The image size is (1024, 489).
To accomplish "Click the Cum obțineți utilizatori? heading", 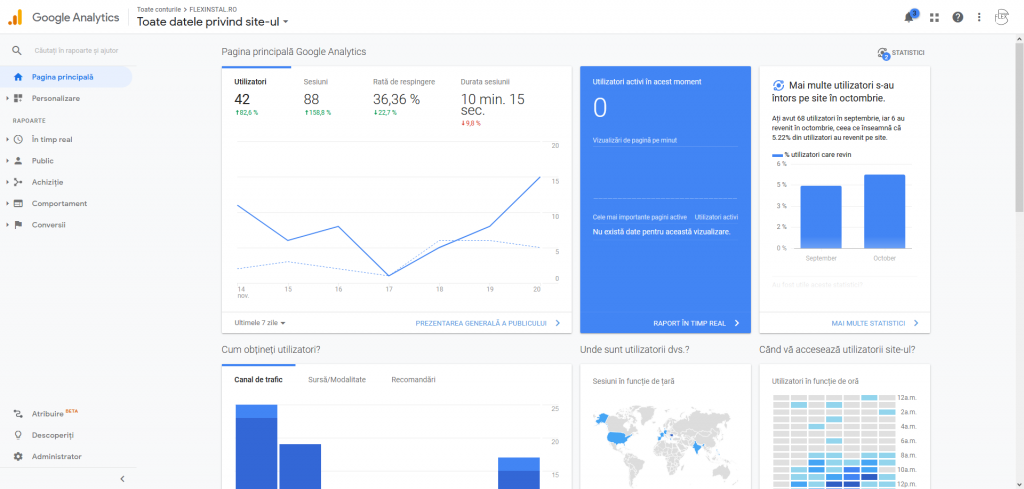I will point(271,350).
